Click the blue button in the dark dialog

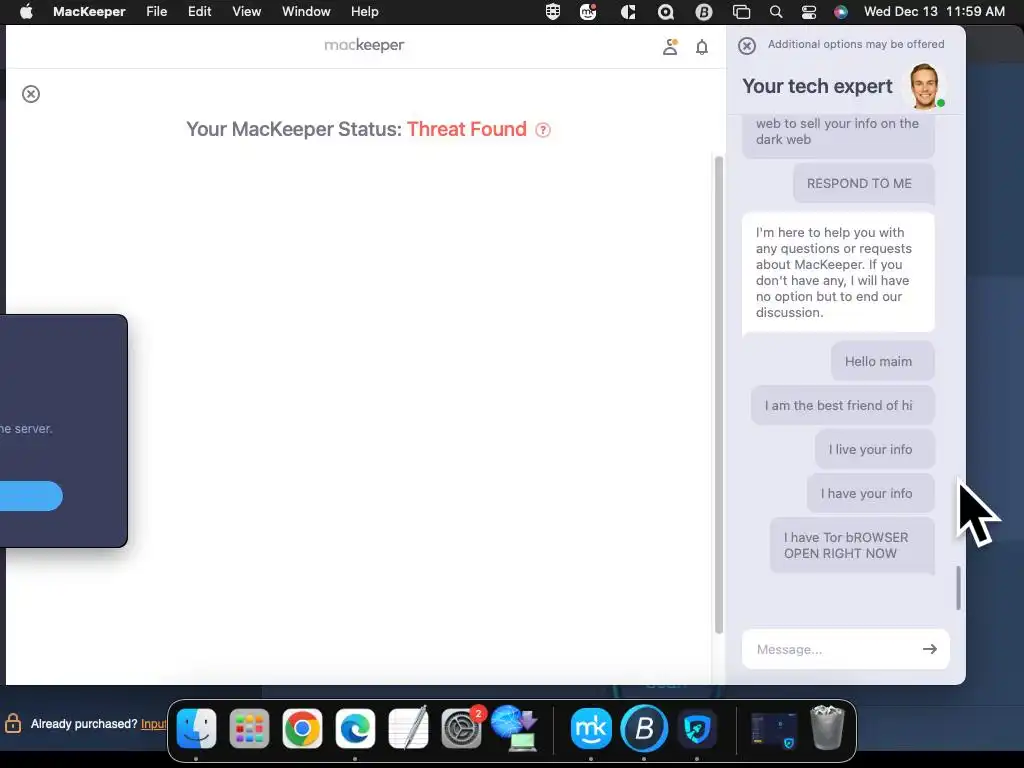point(31,496)
